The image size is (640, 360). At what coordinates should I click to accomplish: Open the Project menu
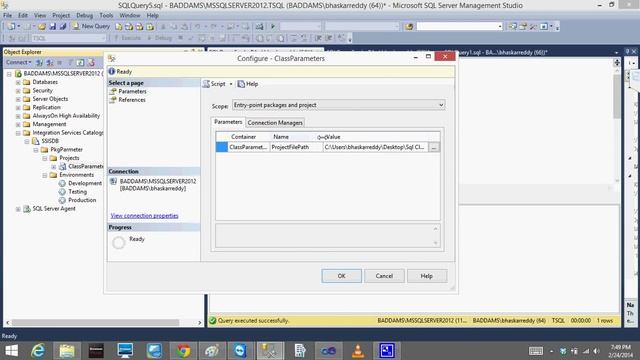click(61, 15)
